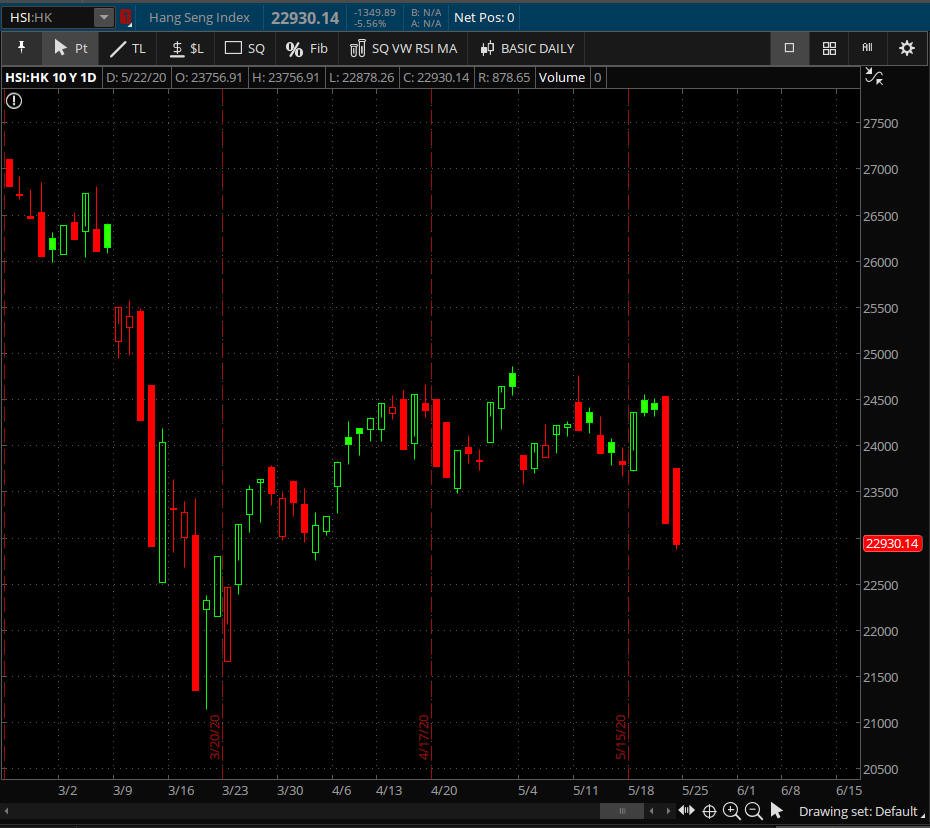The image size is (930, 828).
Task: Open chart settings gear
Action: click(906, 48)
